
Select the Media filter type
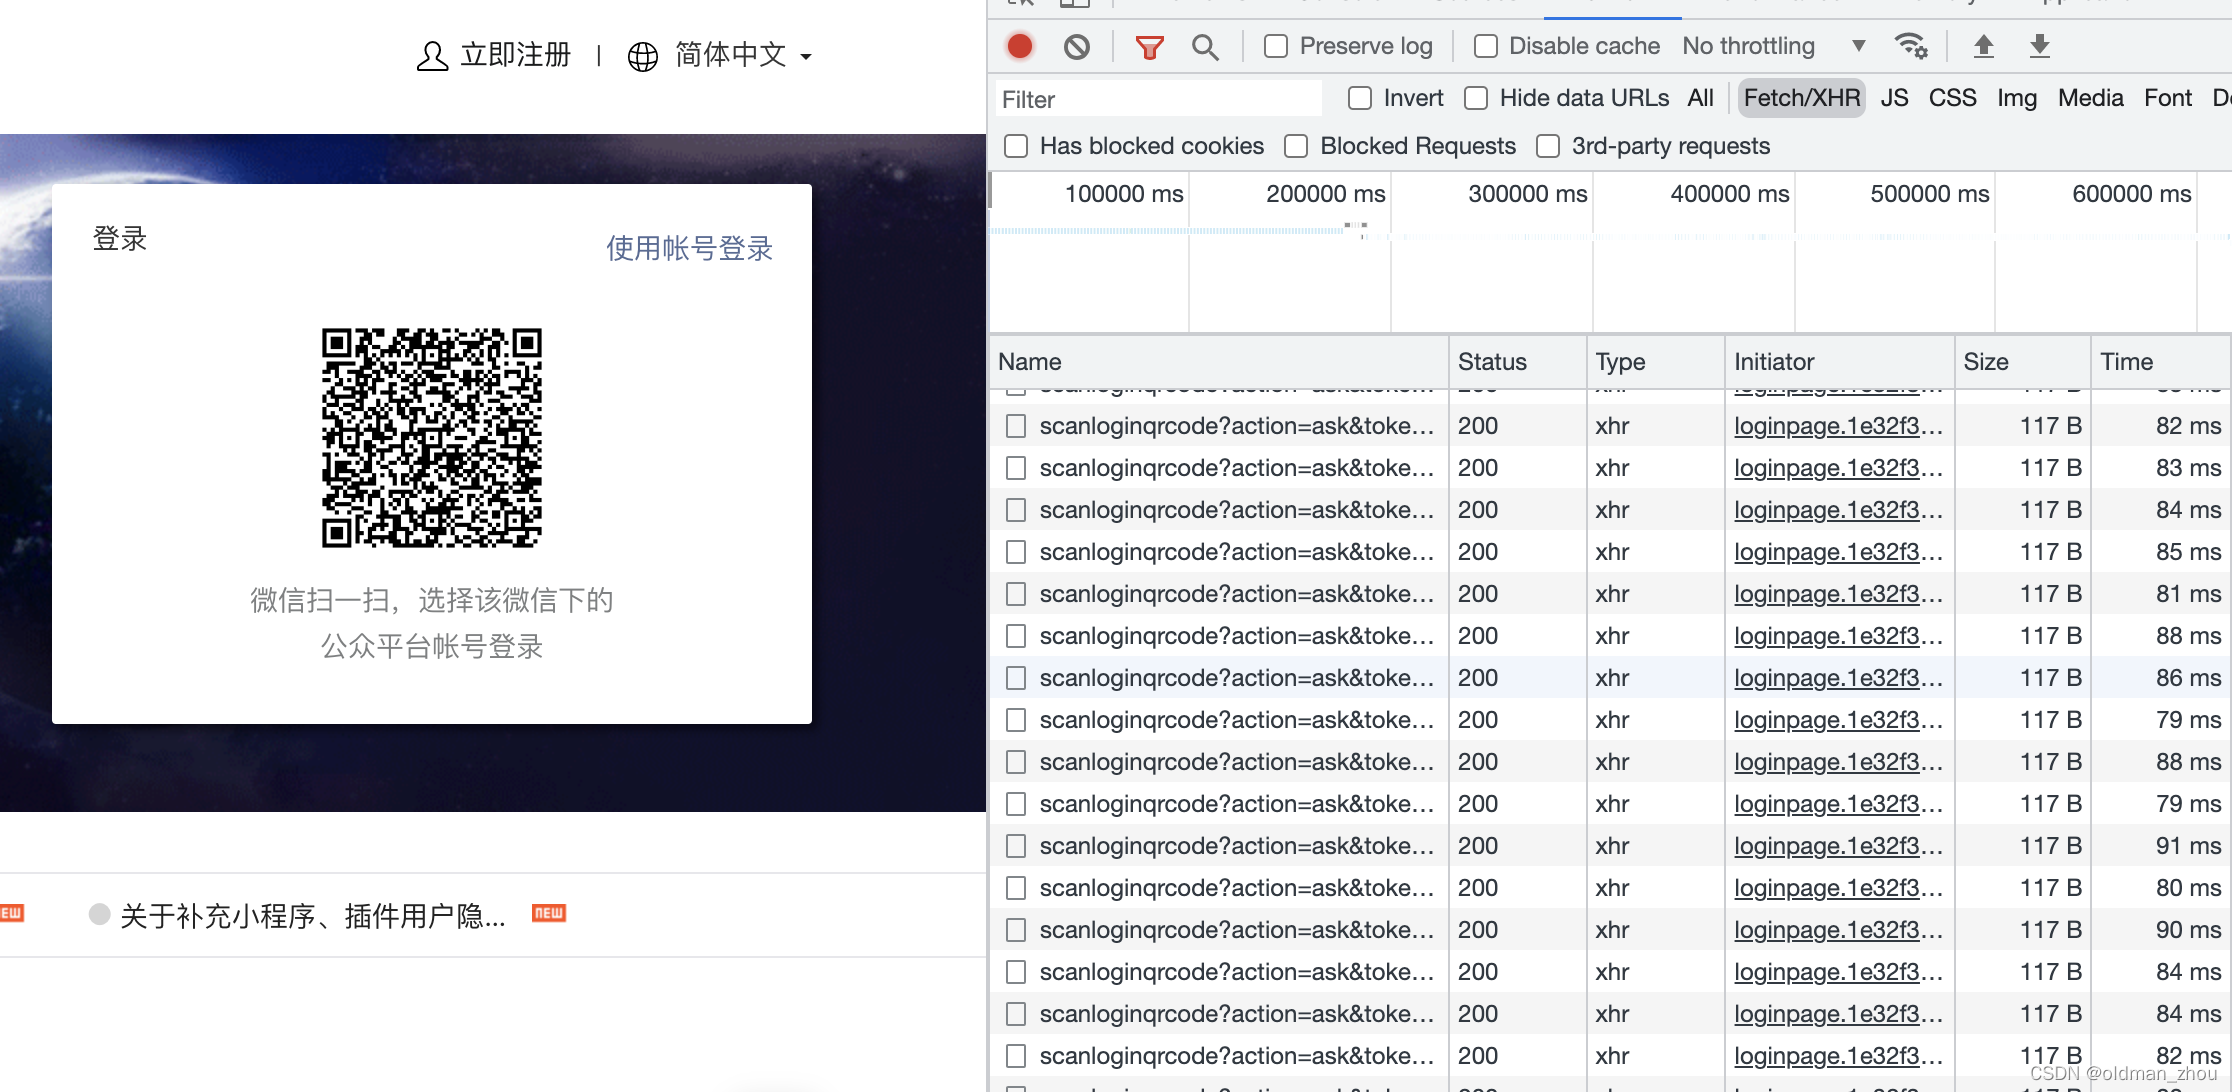tap(2090, 98)
